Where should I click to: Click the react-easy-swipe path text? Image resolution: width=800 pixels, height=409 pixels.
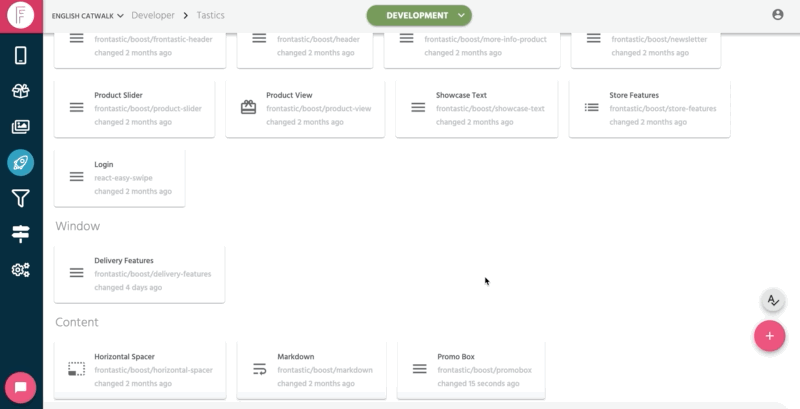(x=123, y=178)
